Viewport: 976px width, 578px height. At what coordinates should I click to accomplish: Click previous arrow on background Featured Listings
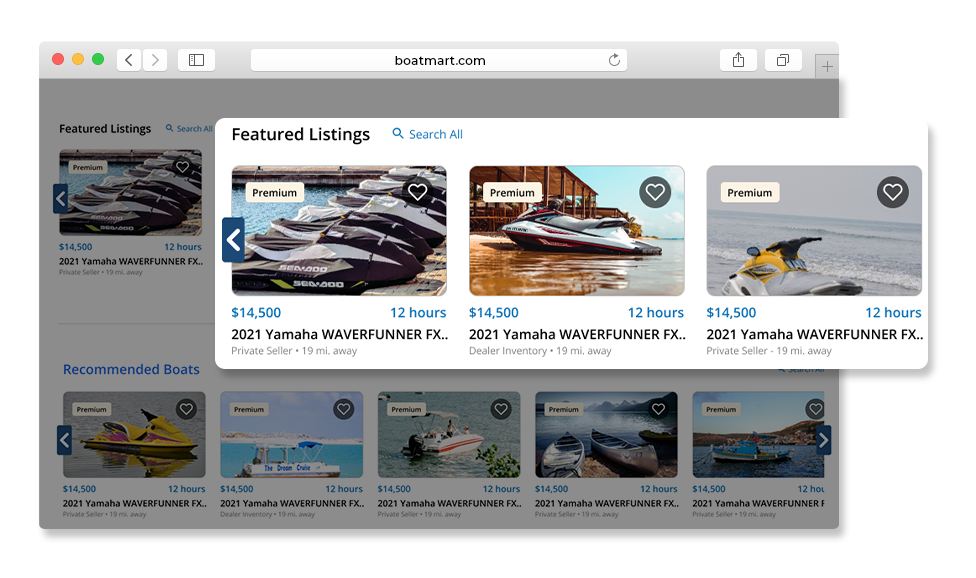pos(60,199)
